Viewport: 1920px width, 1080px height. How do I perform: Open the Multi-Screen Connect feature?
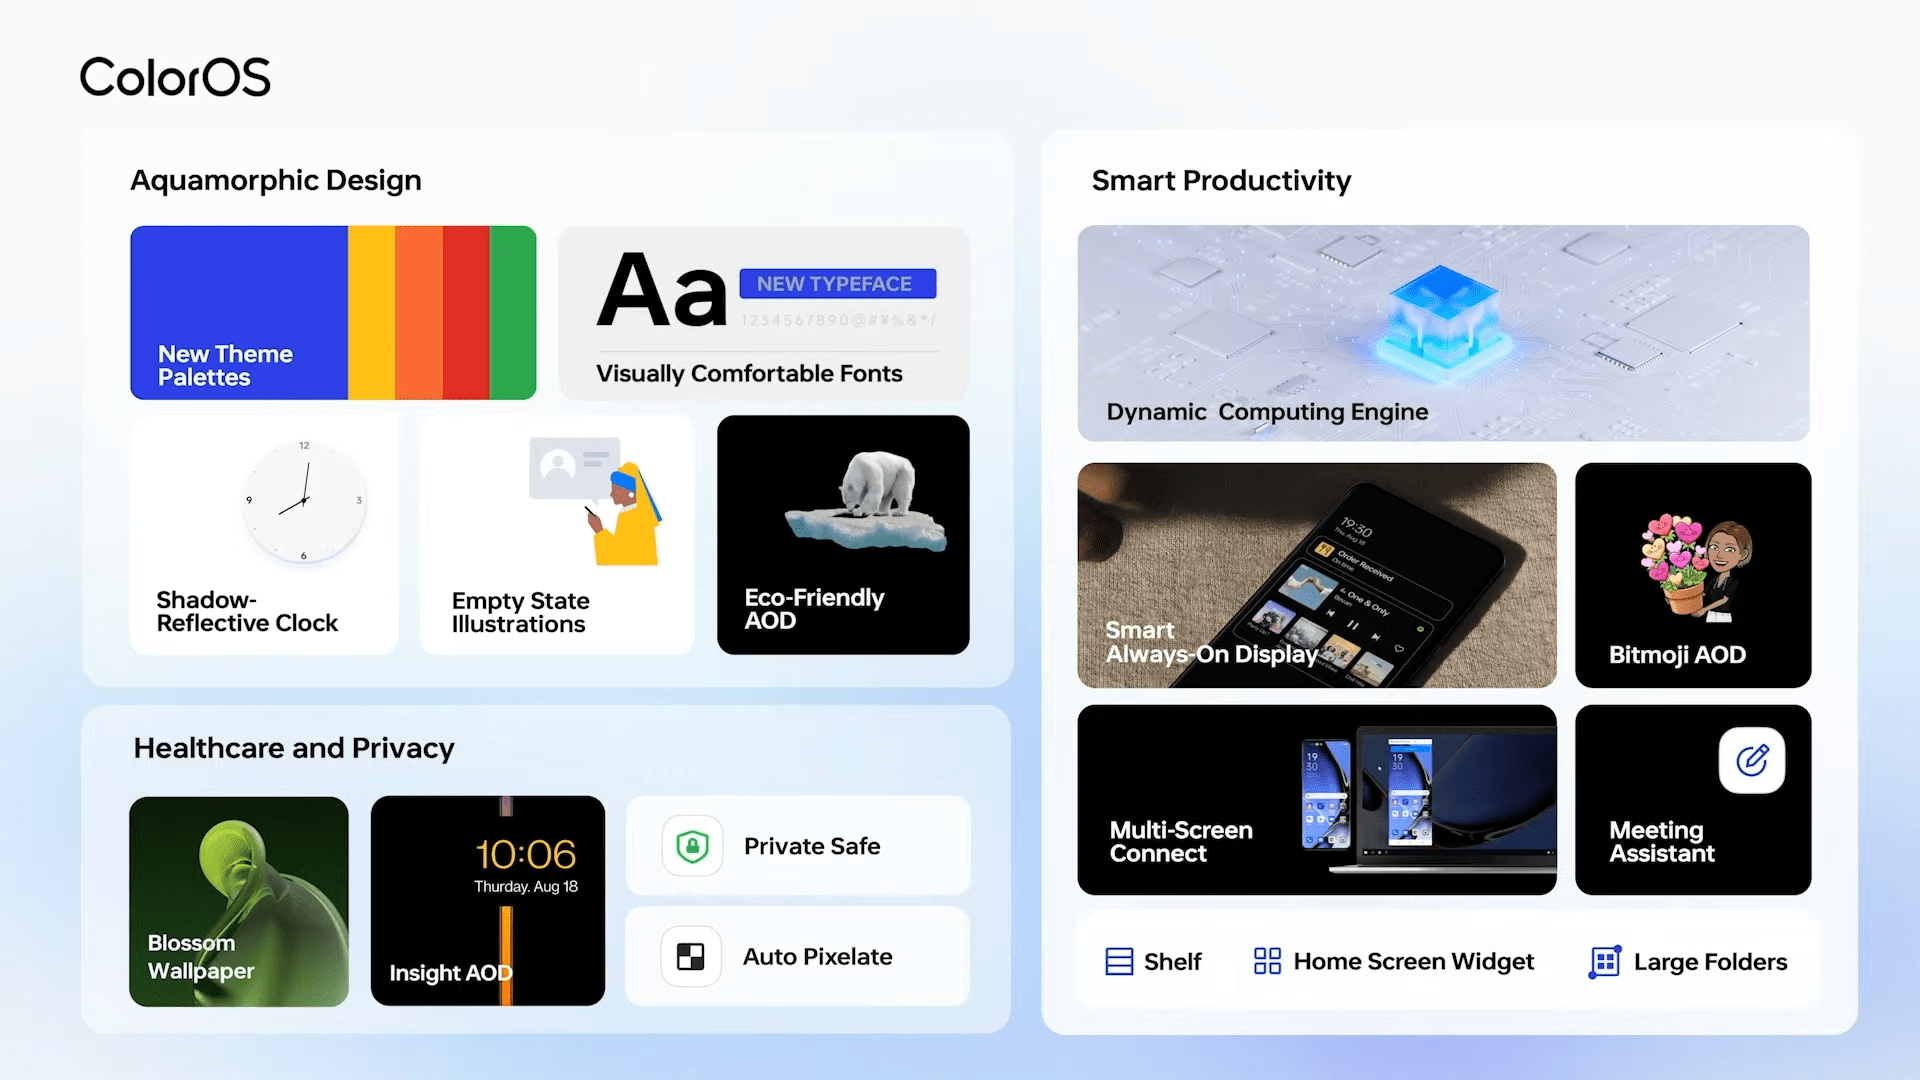(x=1316, y=800)
